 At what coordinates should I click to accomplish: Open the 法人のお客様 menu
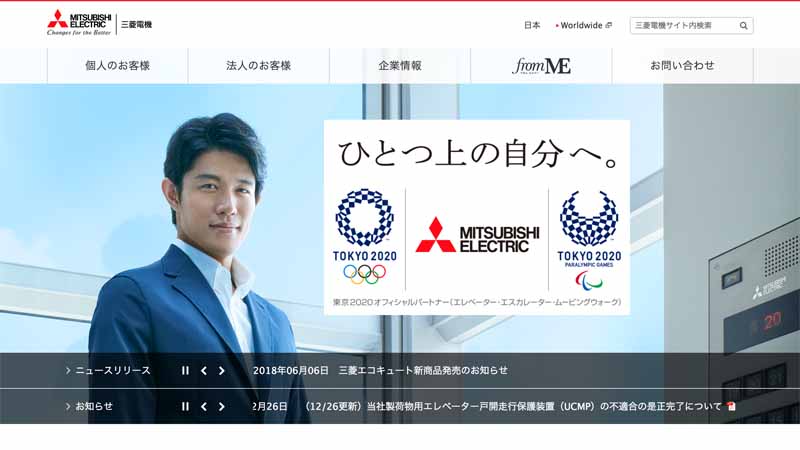(259, 66)
